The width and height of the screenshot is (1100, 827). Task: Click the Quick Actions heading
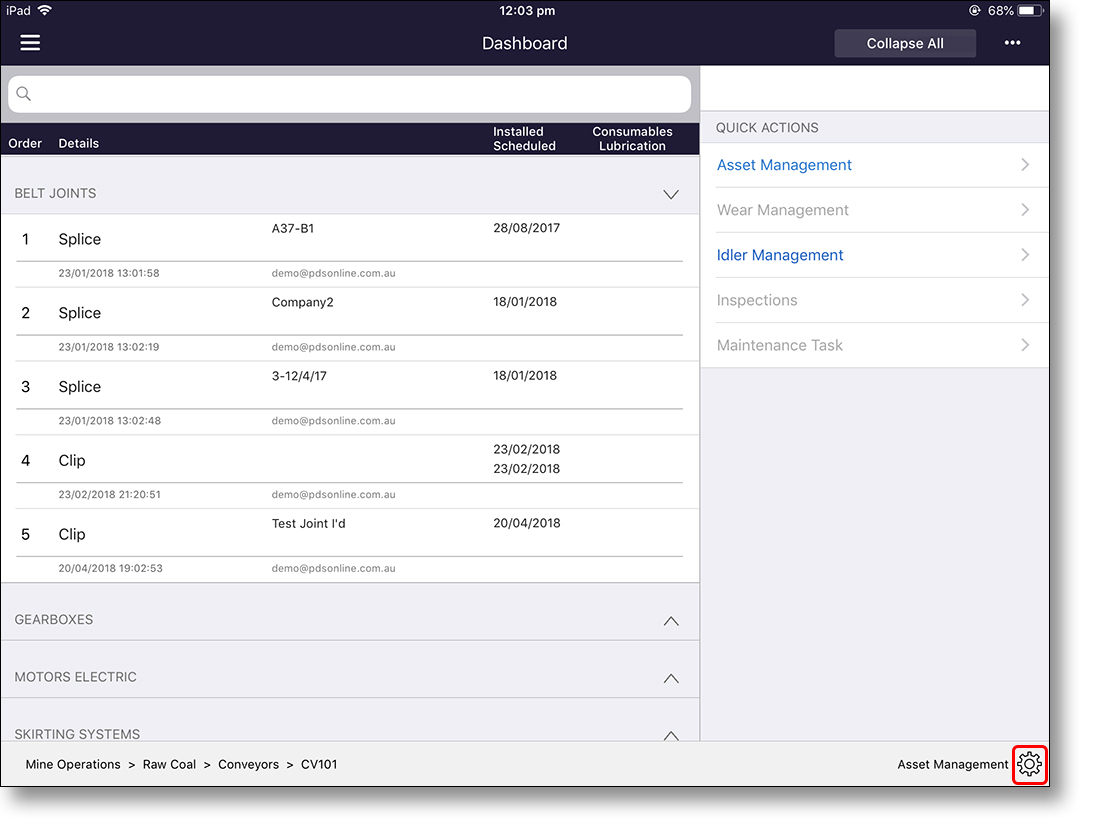coord(767,128)
